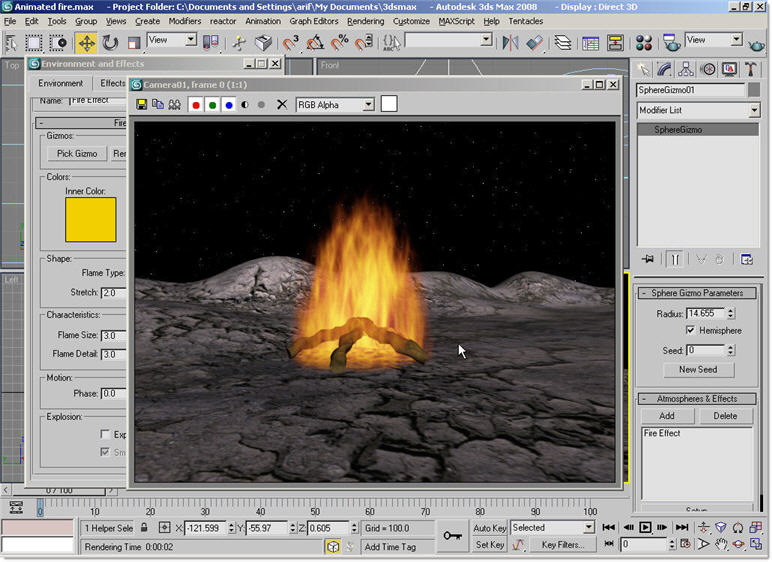Collapse the Sphere Gizmo Parameters rollout
Screen dimensions: 772x562
(697, 293)
